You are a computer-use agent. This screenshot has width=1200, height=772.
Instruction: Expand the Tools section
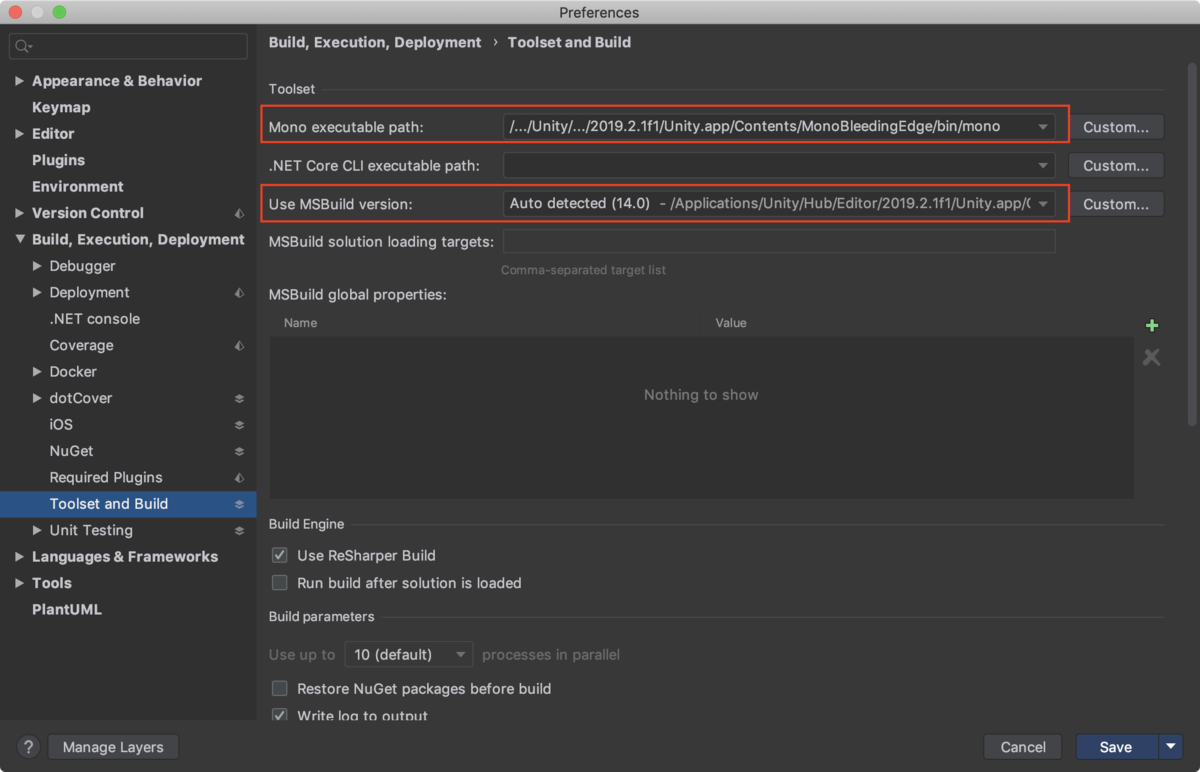[19, 584]
